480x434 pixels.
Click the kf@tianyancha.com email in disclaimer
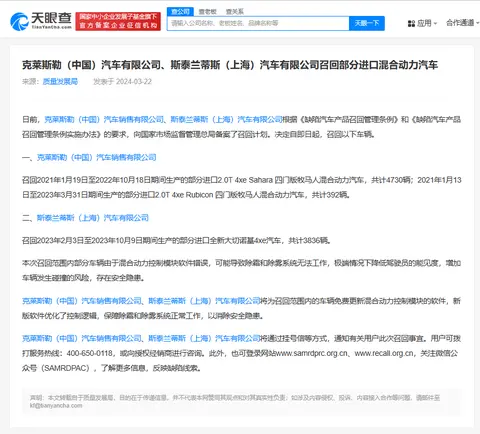click(x=56, y=406)
